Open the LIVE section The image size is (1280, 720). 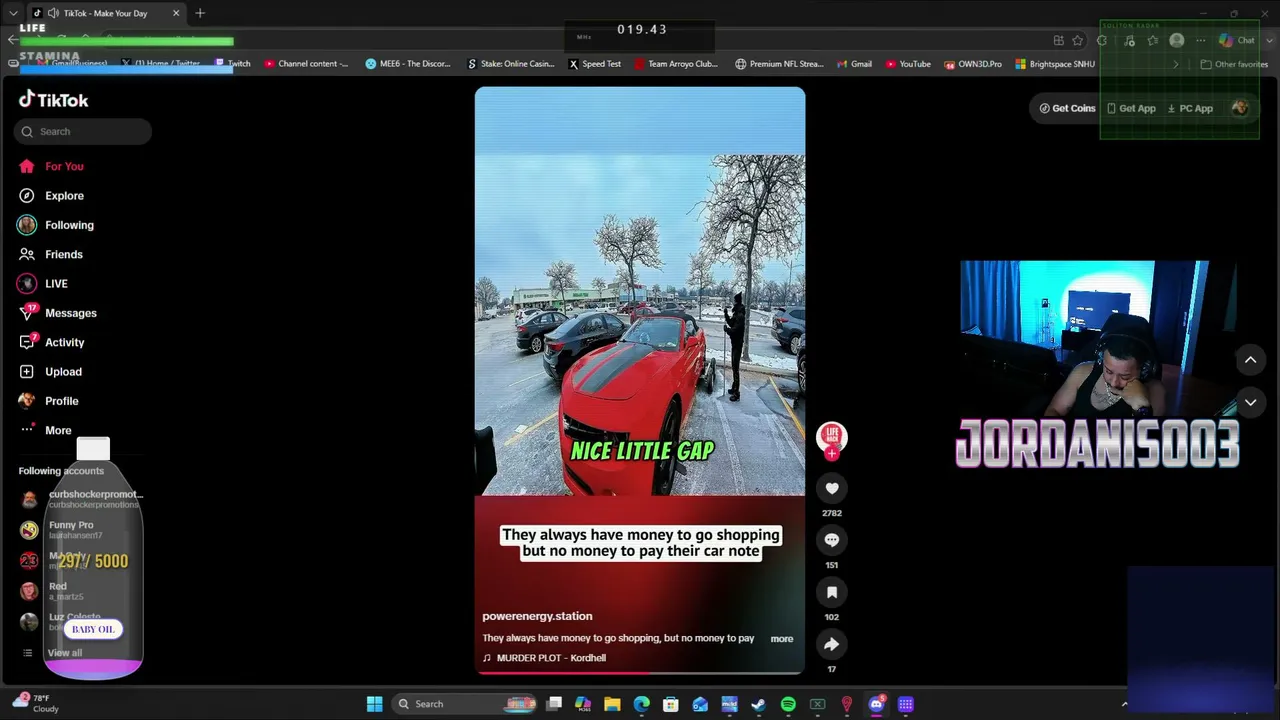[x=56, y=284]
